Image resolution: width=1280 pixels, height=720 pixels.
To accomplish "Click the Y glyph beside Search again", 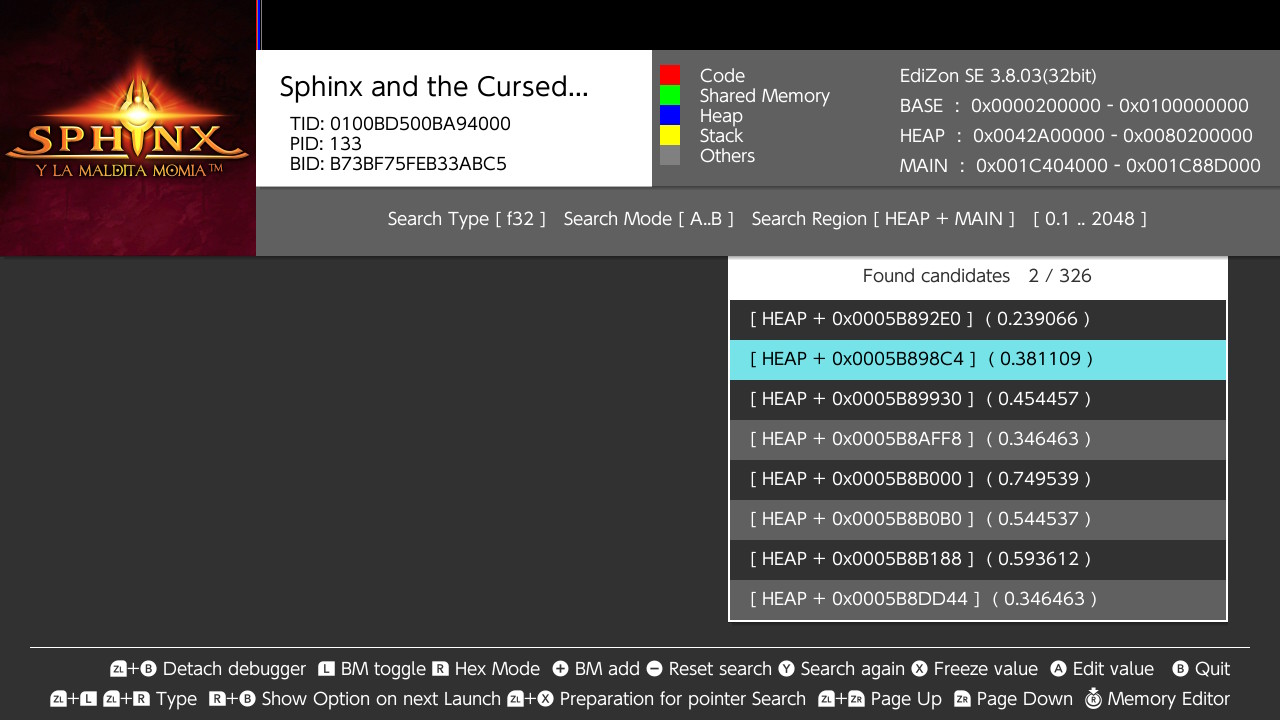I will [786, 669].
